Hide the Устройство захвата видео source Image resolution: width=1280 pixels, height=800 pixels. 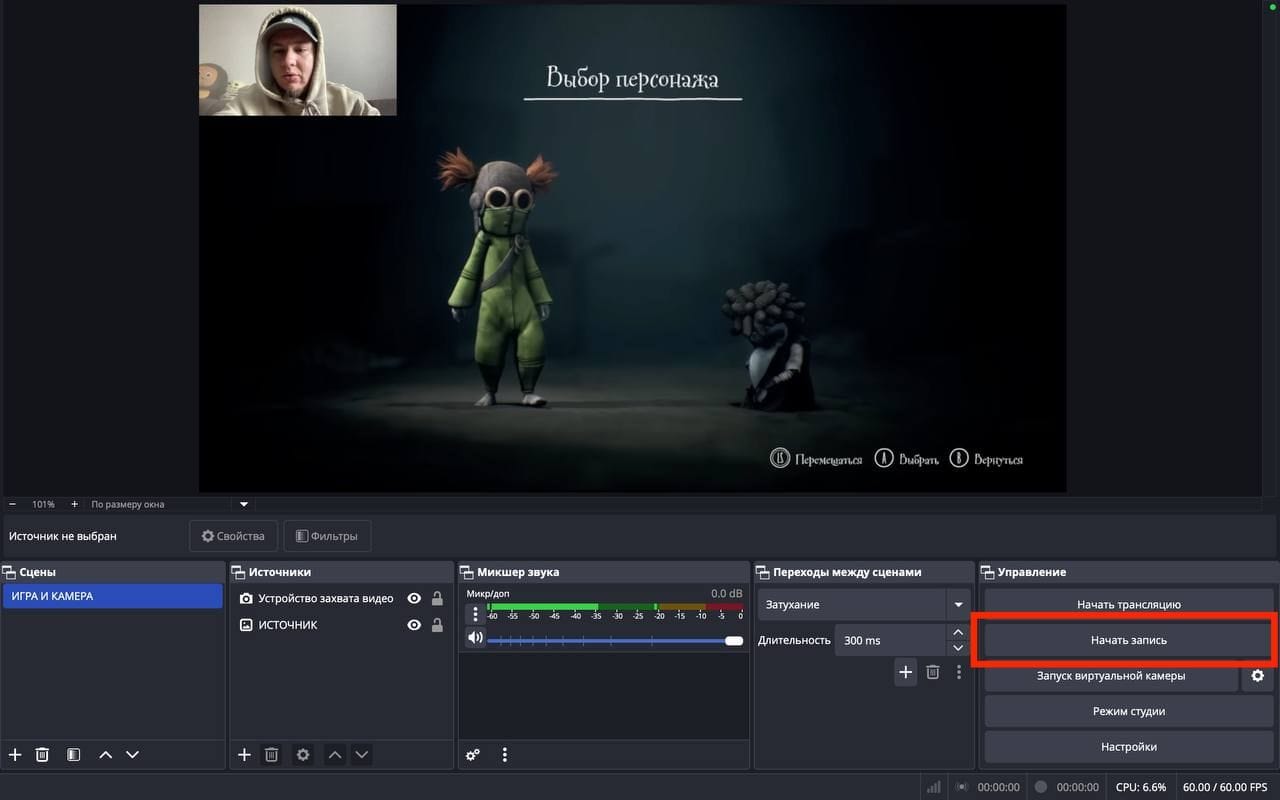pyautogui.click(x=413, y=598)
